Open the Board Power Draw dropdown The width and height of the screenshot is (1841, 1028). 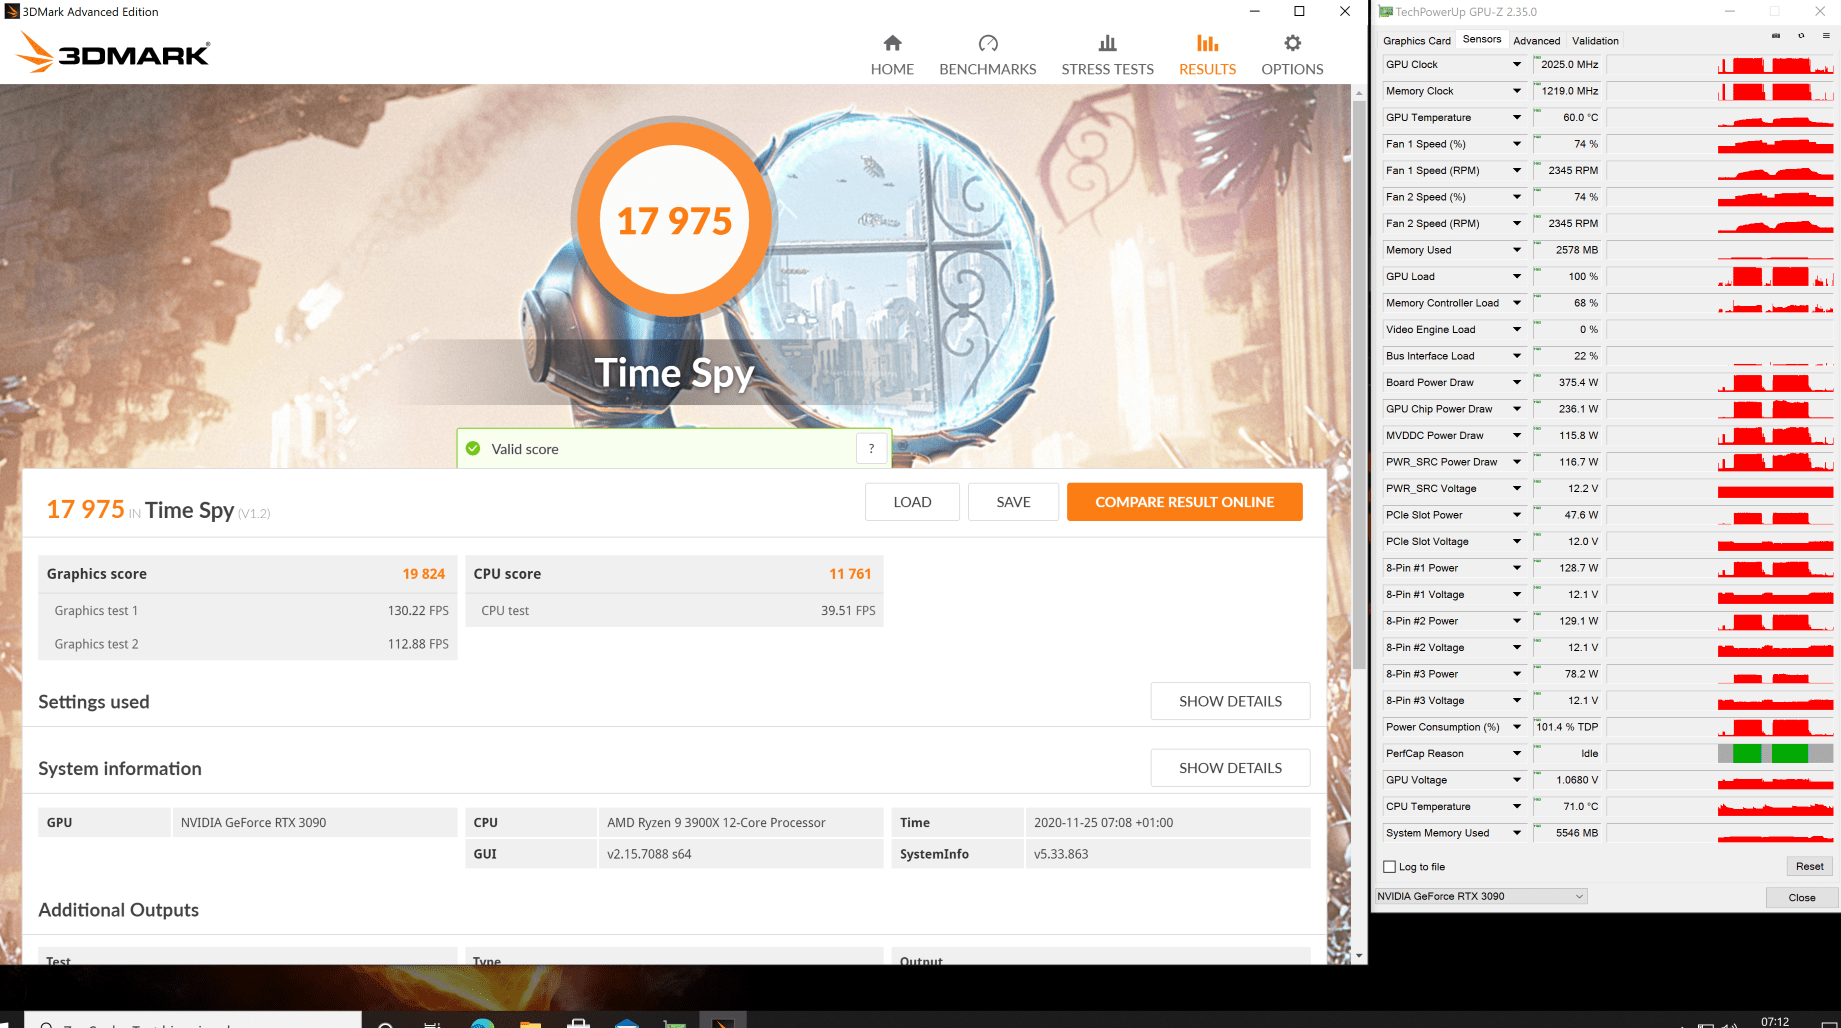click(1517, 383)
